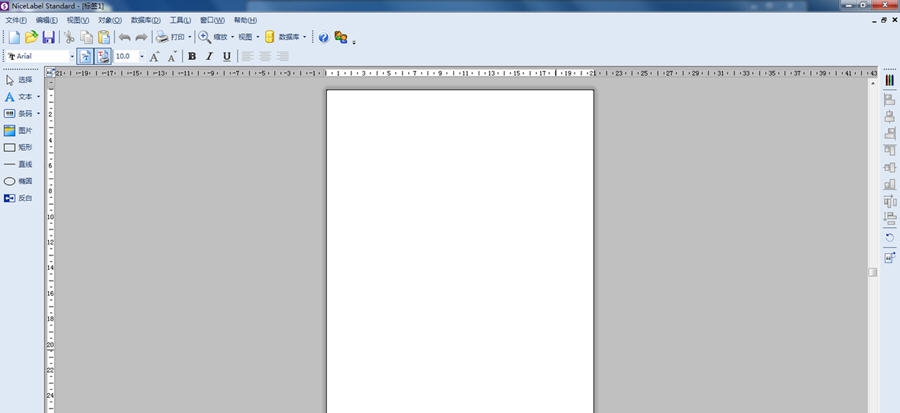Image resolution: width=900 pixels, height=413 pixels.
Task: Select the Rectangle tool in left toolbox
Action: click(18, 147)
